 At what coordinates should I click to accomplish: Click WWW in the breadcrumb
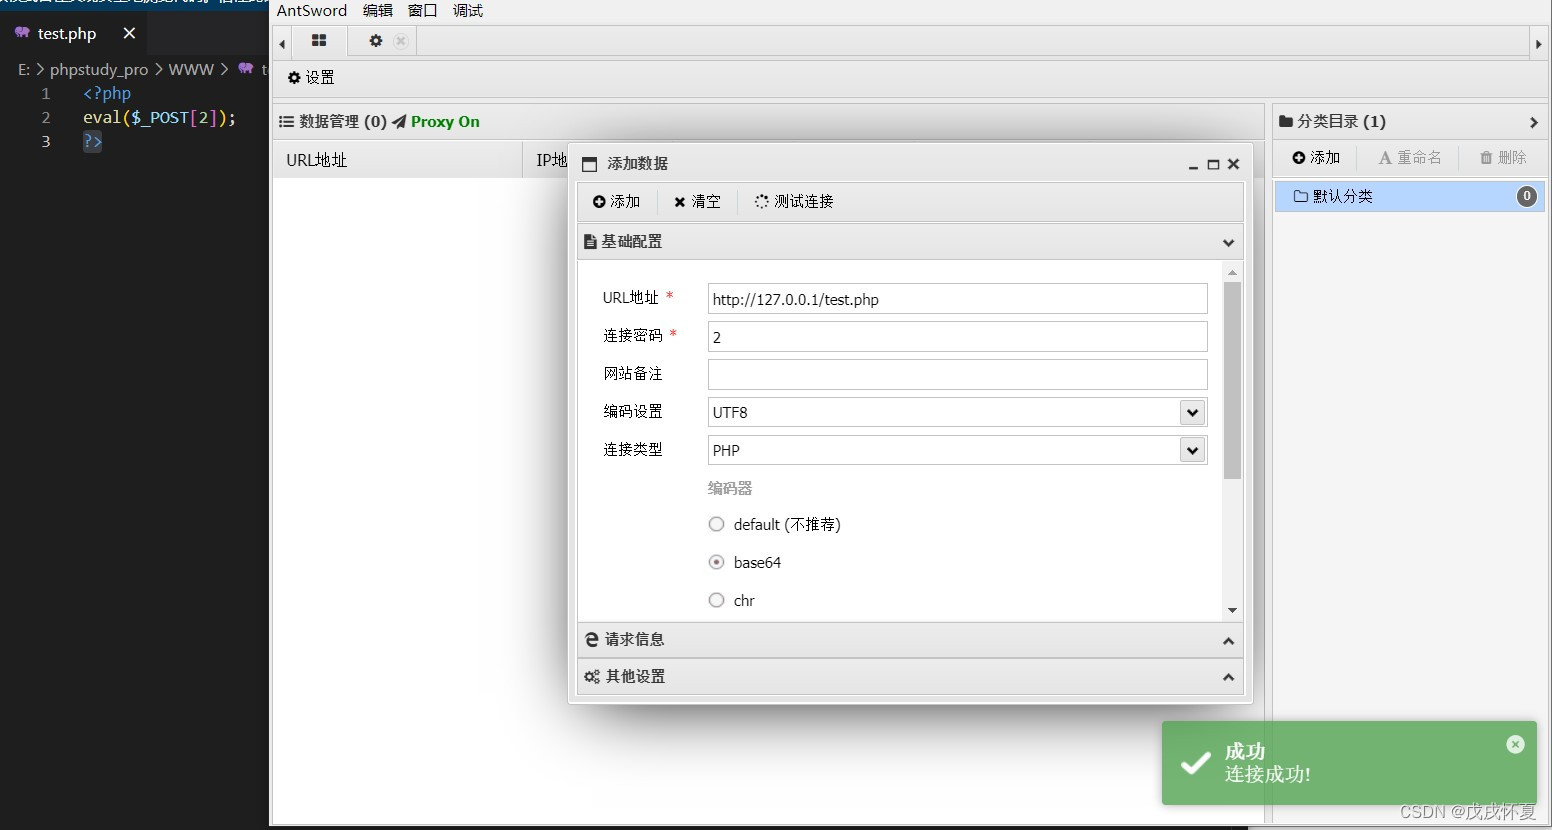pos(191,70)
